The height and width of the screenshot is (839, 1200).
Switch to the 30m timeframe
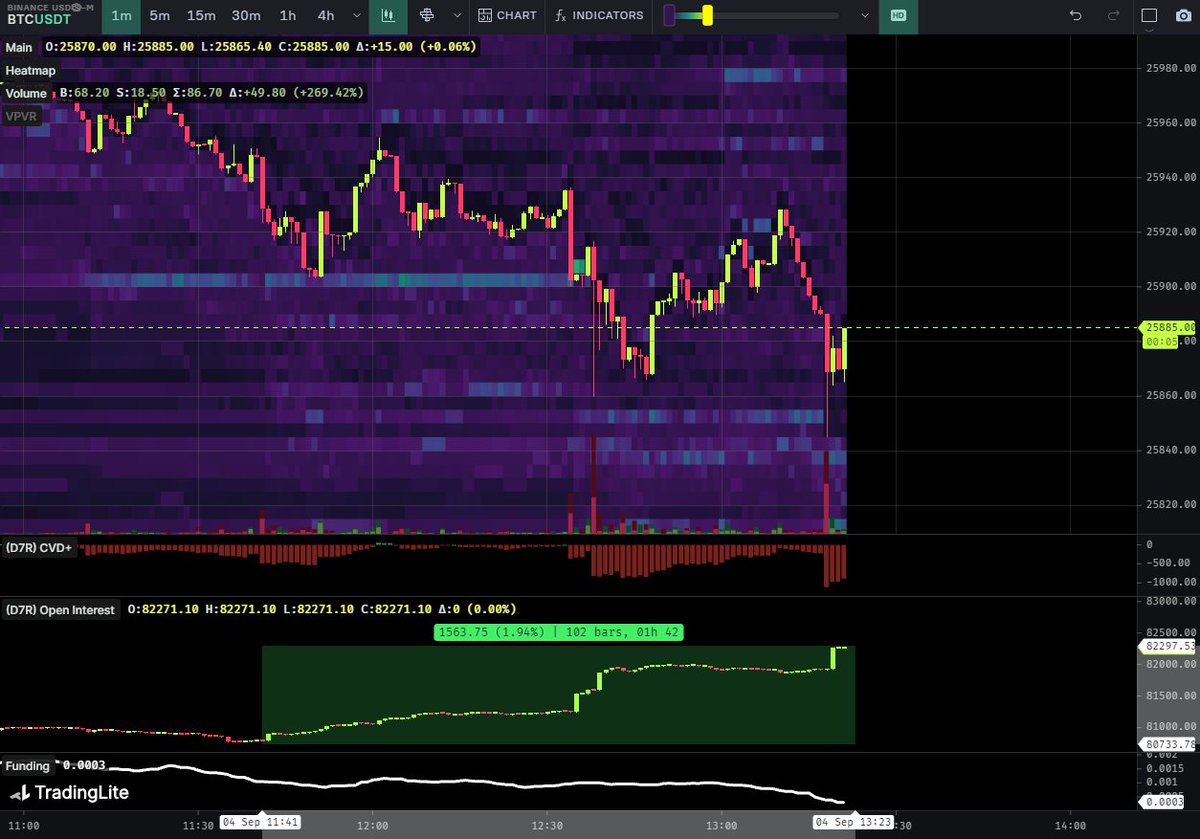[x=246, y=16]
